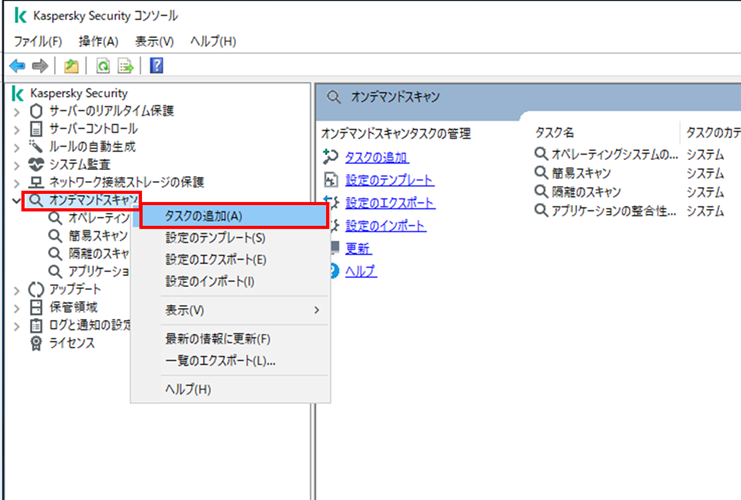Expand the 保管領域 node
The image size is (741, 500).
pos(17,309)
